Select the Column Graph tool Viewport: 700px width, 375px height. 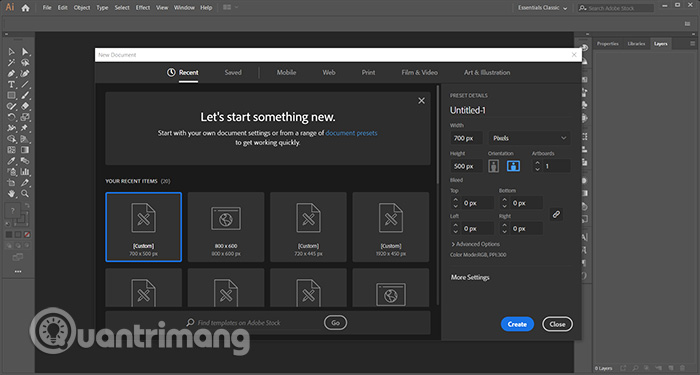point(25,172)
